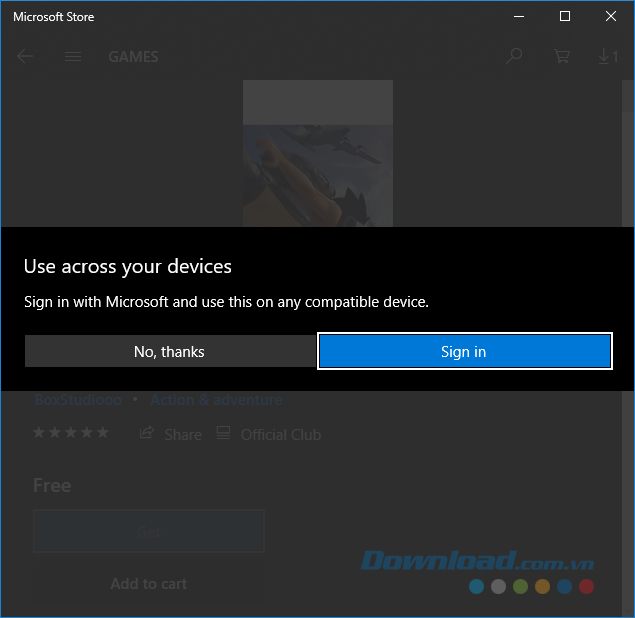Viewport: 635px width, 618px height.
Task: Click the game cover thumbnail
Action: coord(318,153)
